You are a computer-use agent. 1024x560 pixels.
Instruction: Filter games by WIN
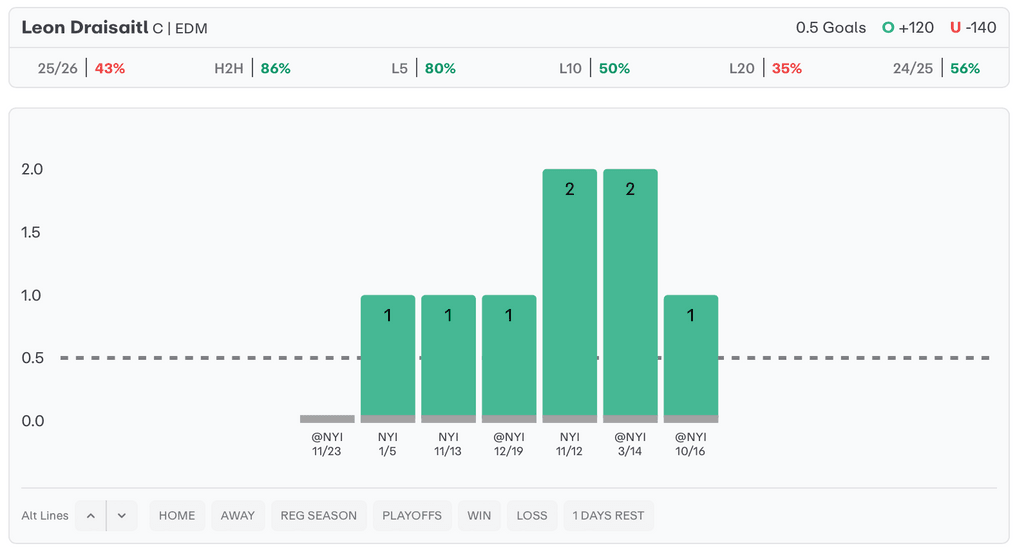coord(479,516)
